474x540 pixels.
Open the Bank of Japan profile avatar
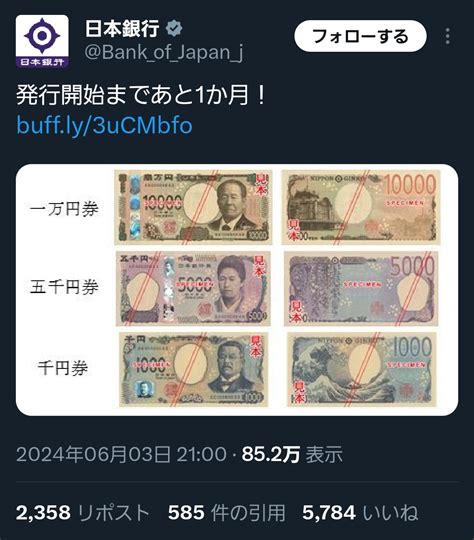42,41
